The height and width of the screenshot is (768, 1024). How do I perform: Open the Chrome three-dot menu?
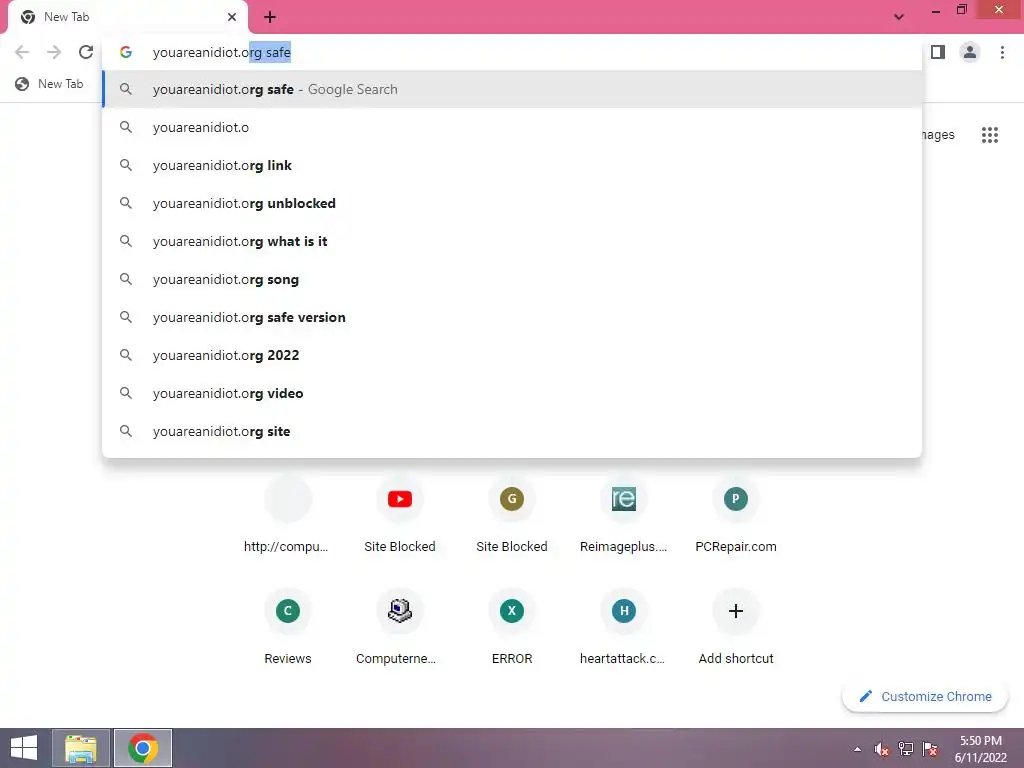tap(1002, 52)
